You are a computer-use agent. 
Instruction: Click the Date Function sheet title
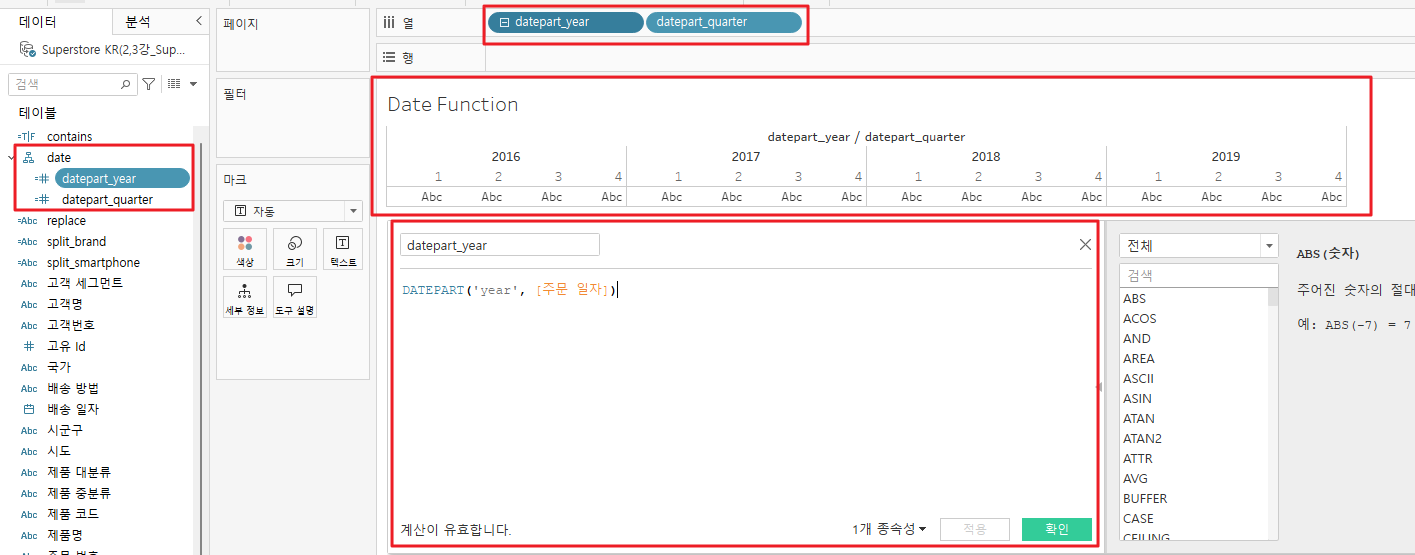pyautogui.click(x=453, y=104)
